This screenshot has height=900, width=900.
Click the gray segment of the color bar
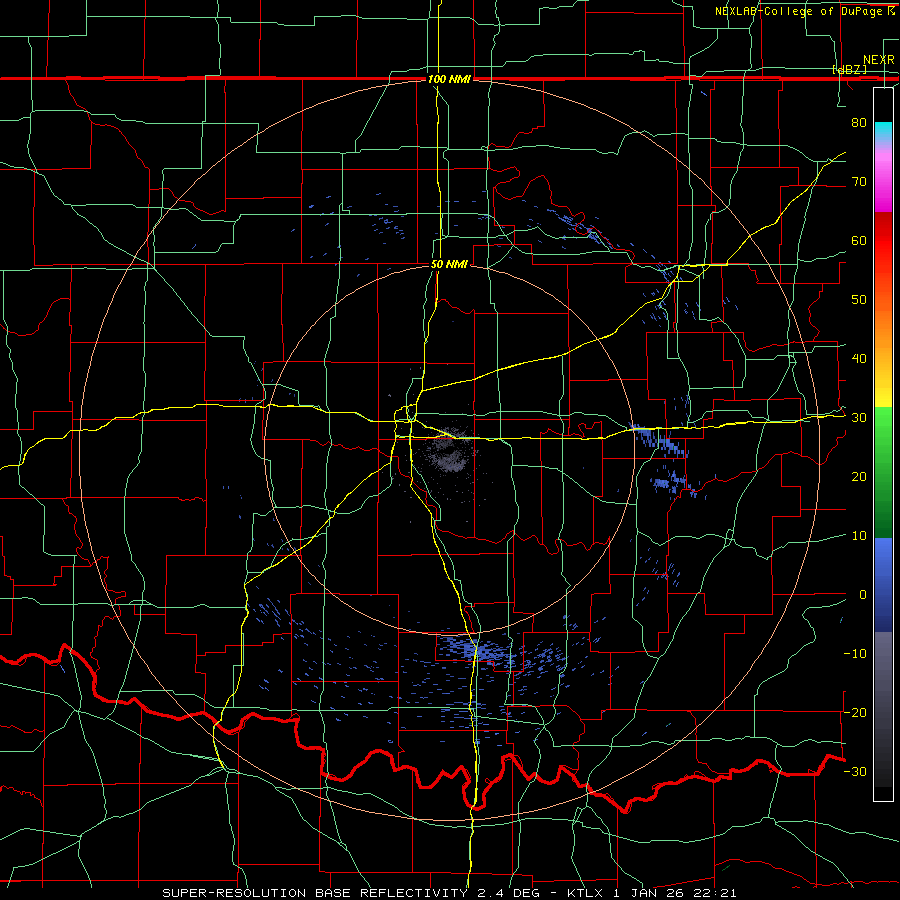883,709
